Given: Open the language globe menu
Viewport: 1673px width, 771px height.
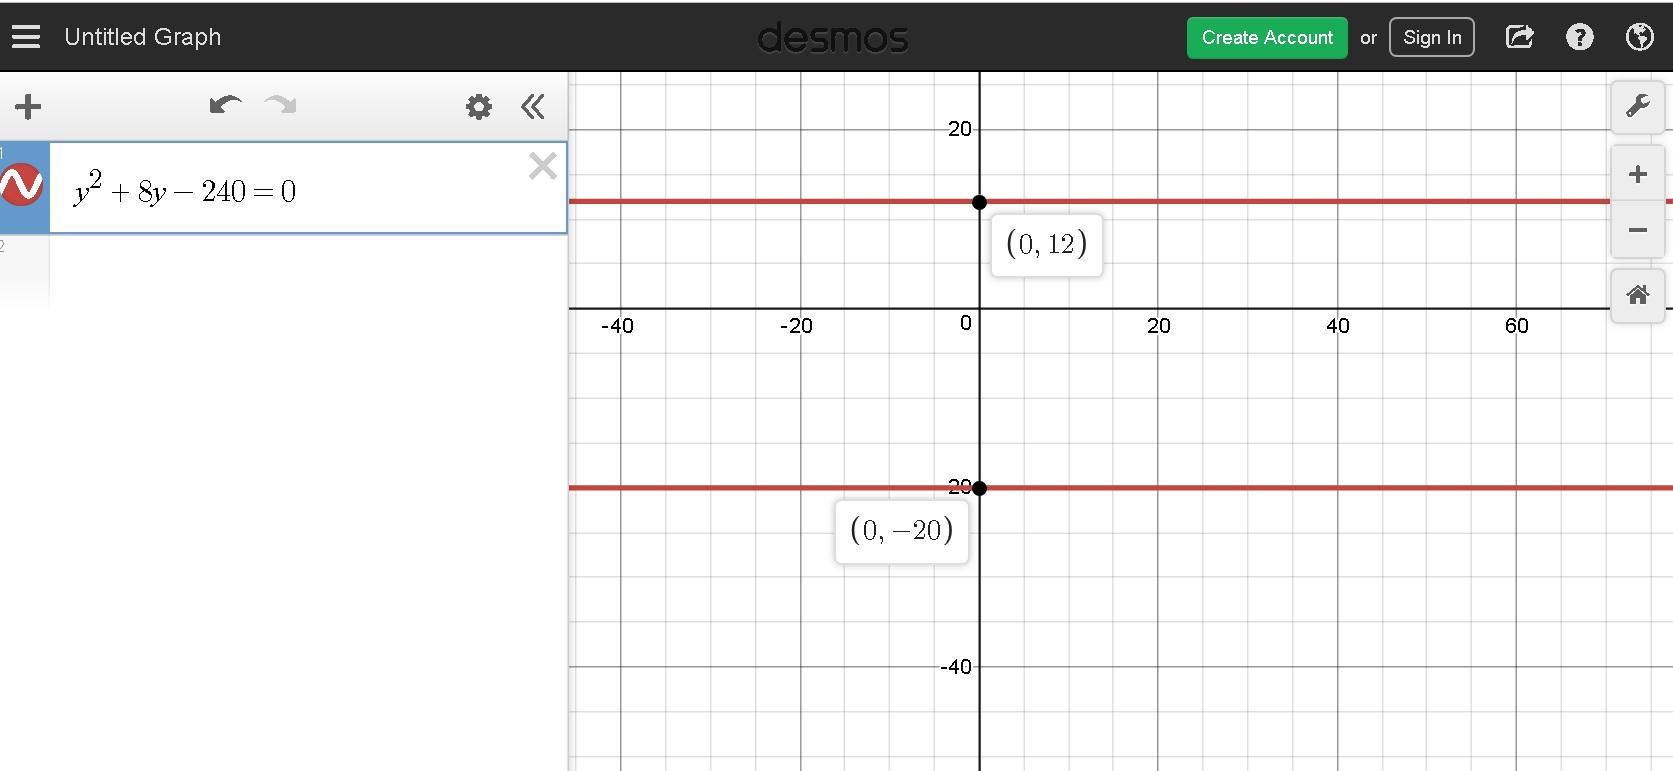Looking at the screenshot, I should [1639, 38].
